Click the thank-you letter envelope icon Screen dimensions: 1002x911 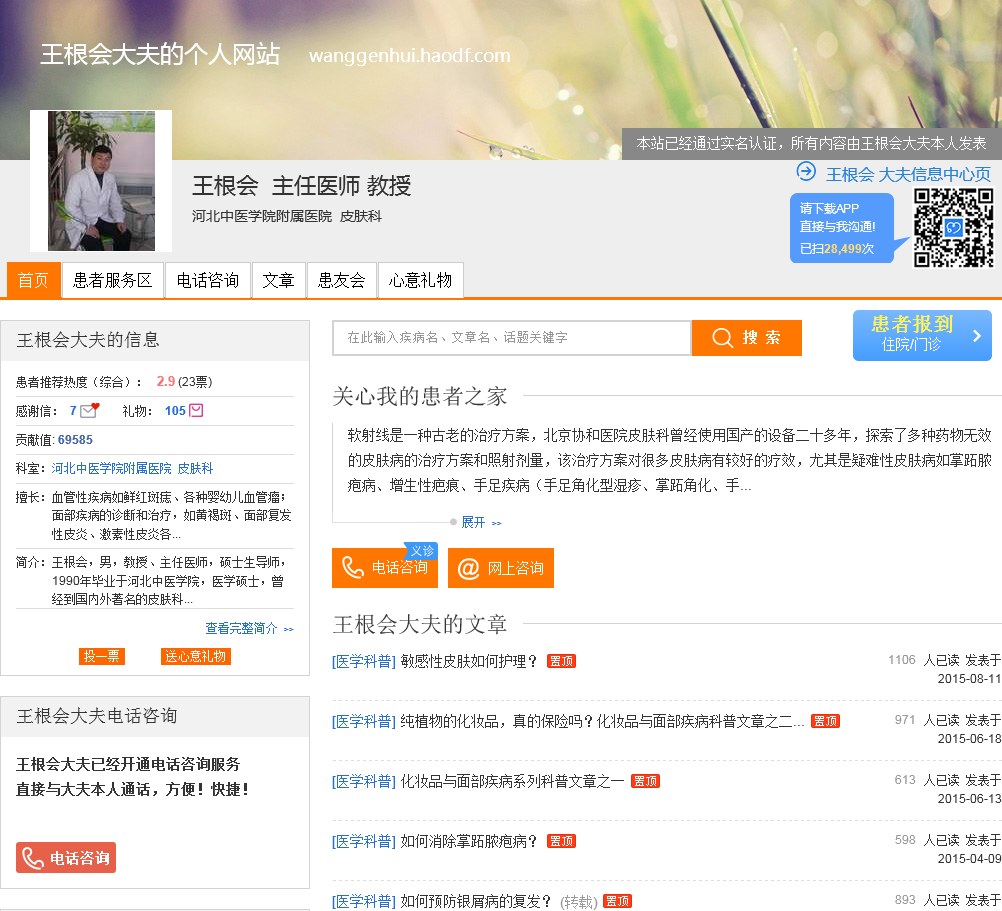coord(89,410)
